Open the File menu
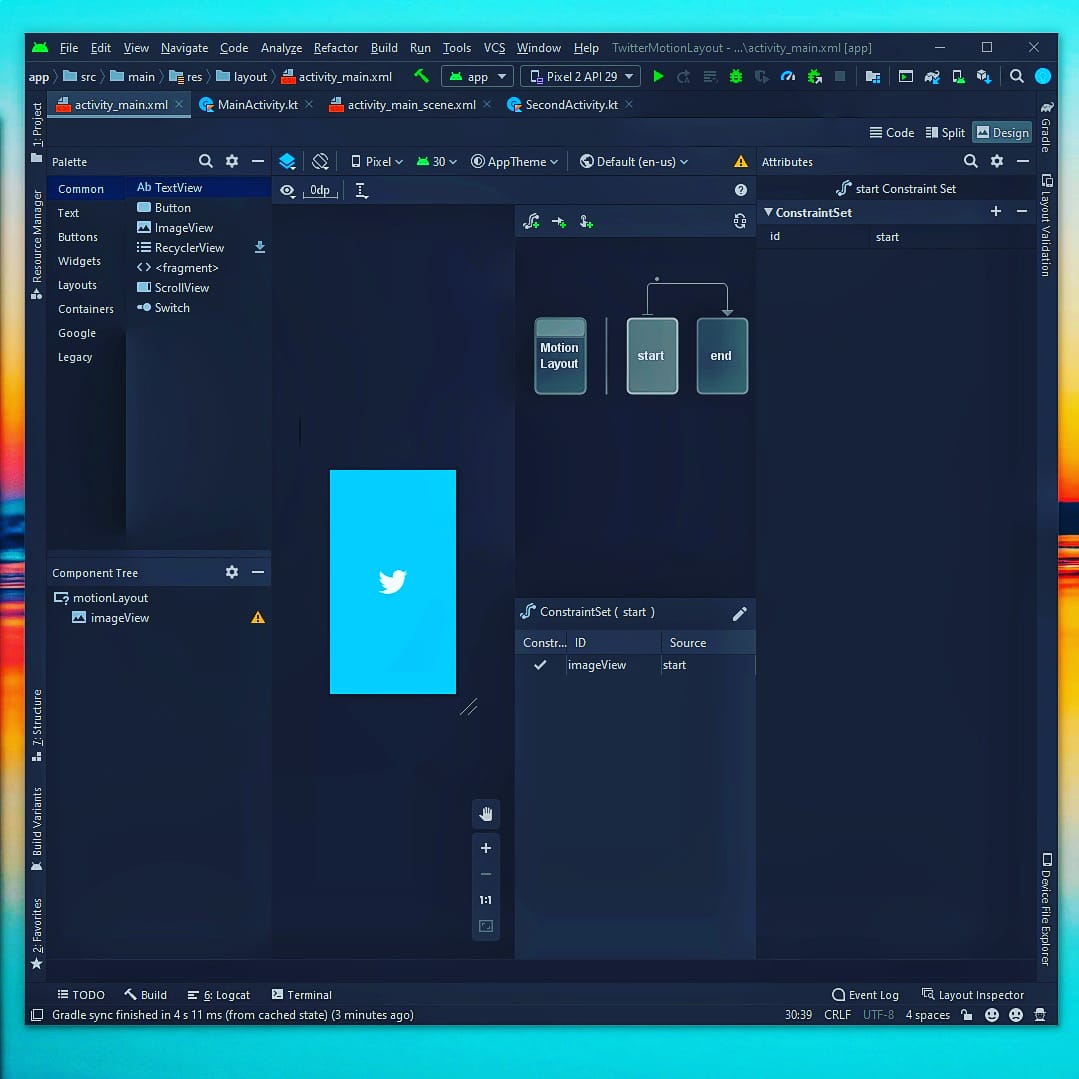1079x1079 pixels. pos(69,47)
